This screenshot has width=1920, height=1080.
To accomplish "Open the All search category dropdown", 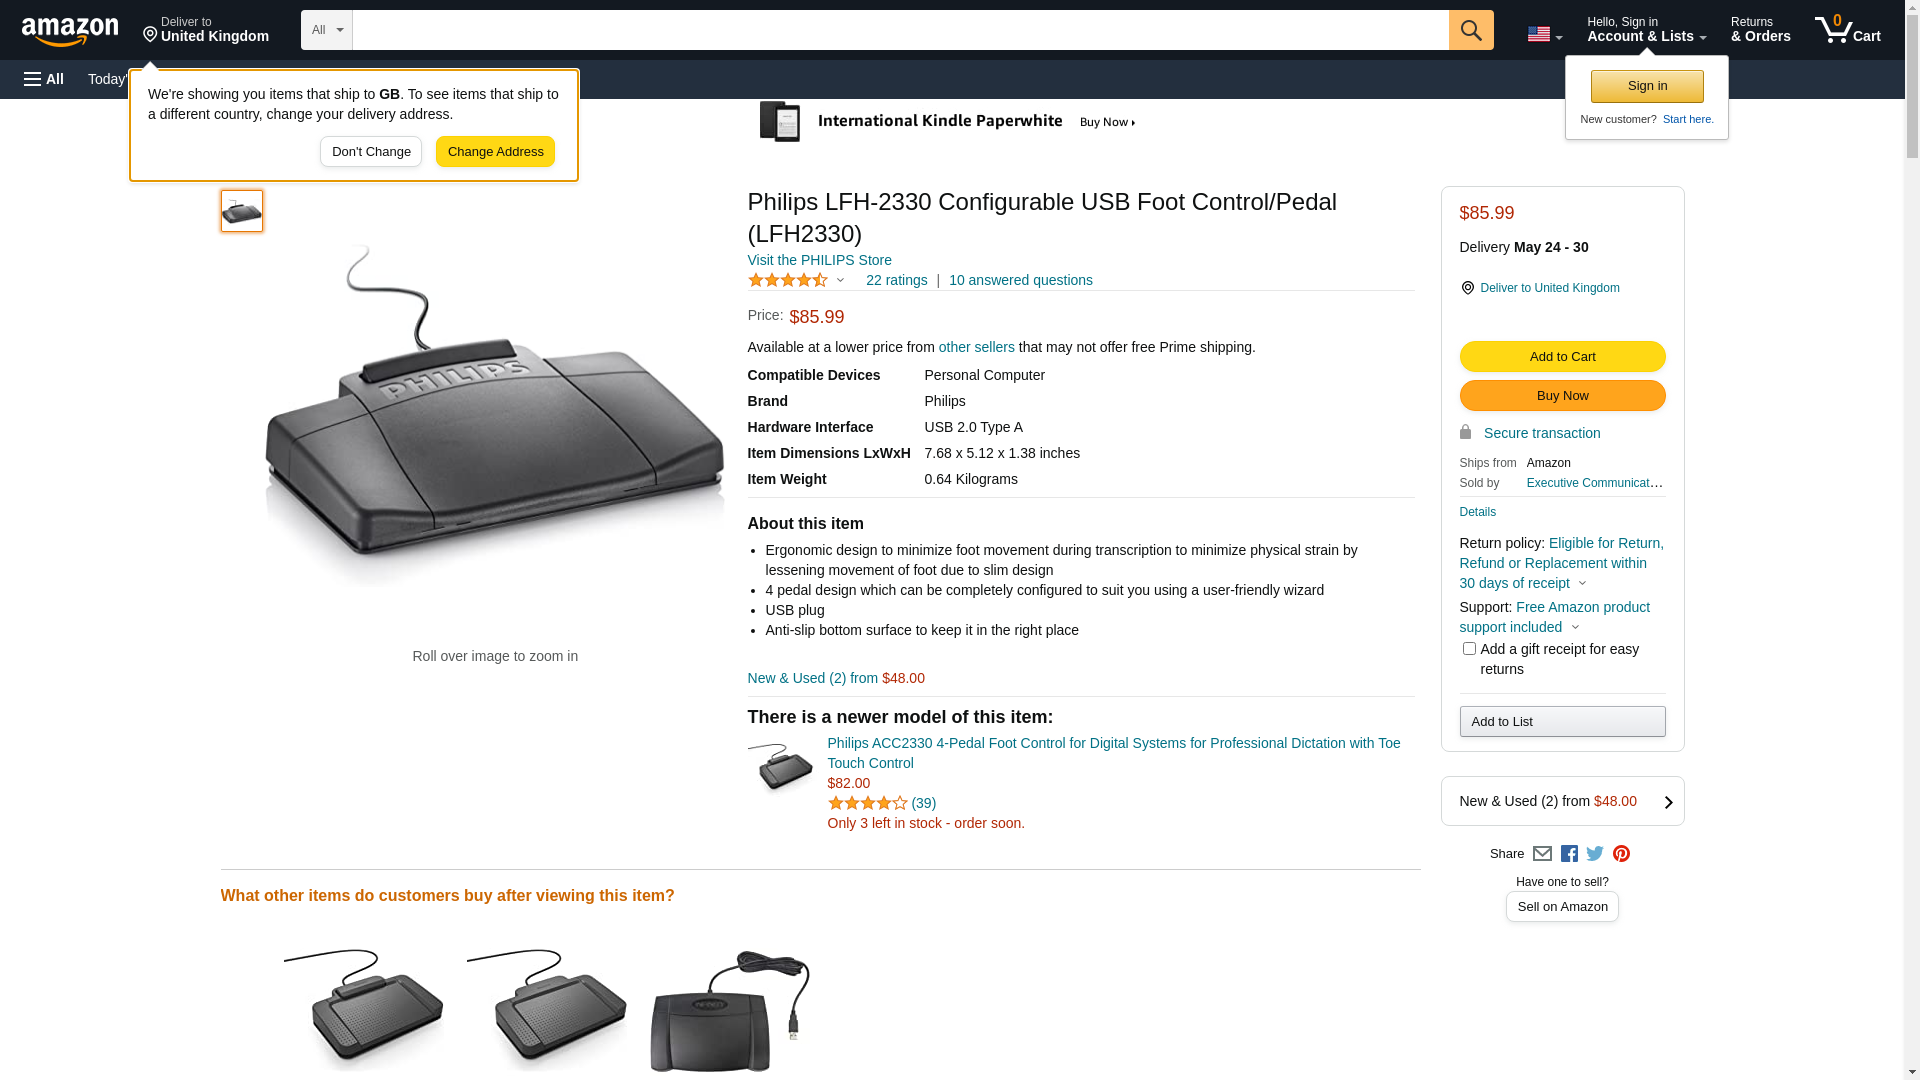I will click(326, 30).
